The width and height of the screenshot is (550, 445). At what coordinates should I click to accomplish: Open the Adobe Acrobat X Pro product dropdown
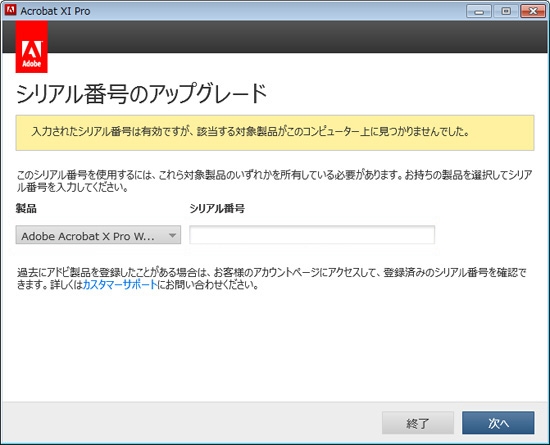point(98,235)
